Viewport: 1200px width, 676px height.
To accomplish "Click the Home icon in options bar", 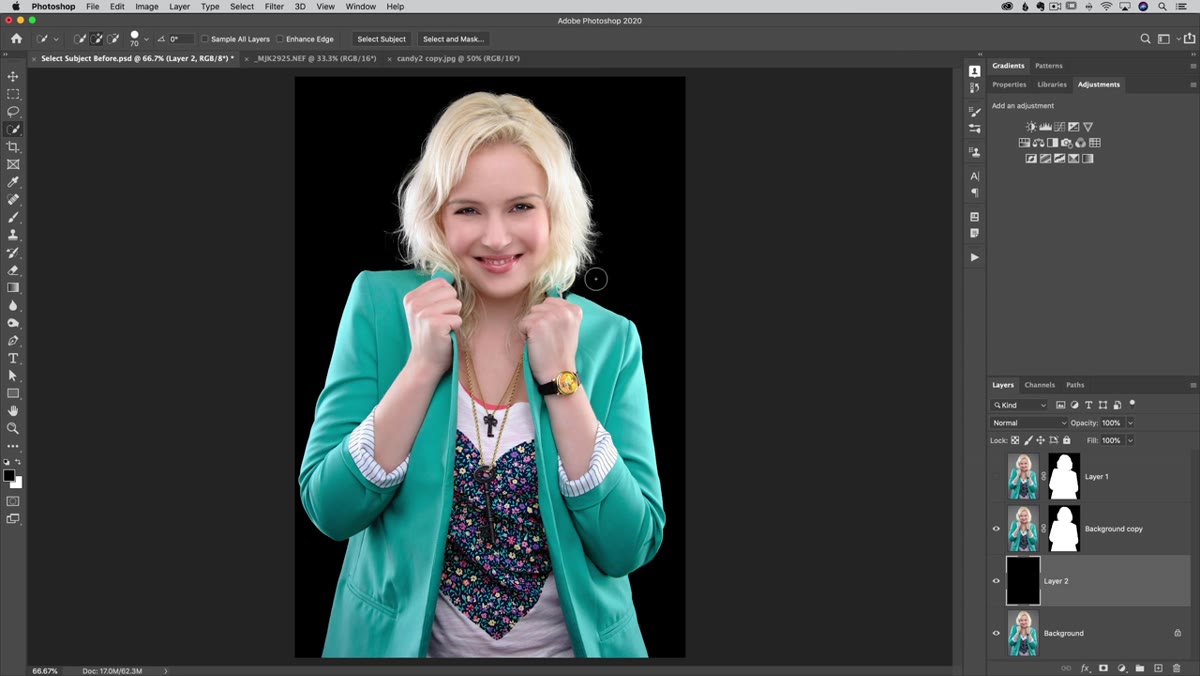I will coord(16,39).
